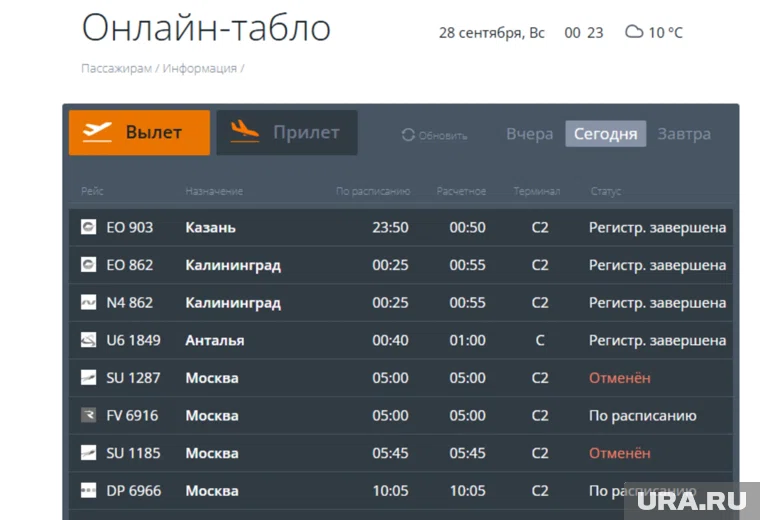Screen dimensions: 760x520
Task: Go to the Информация breadcrumb link
Action: click(x=200, y=68)
